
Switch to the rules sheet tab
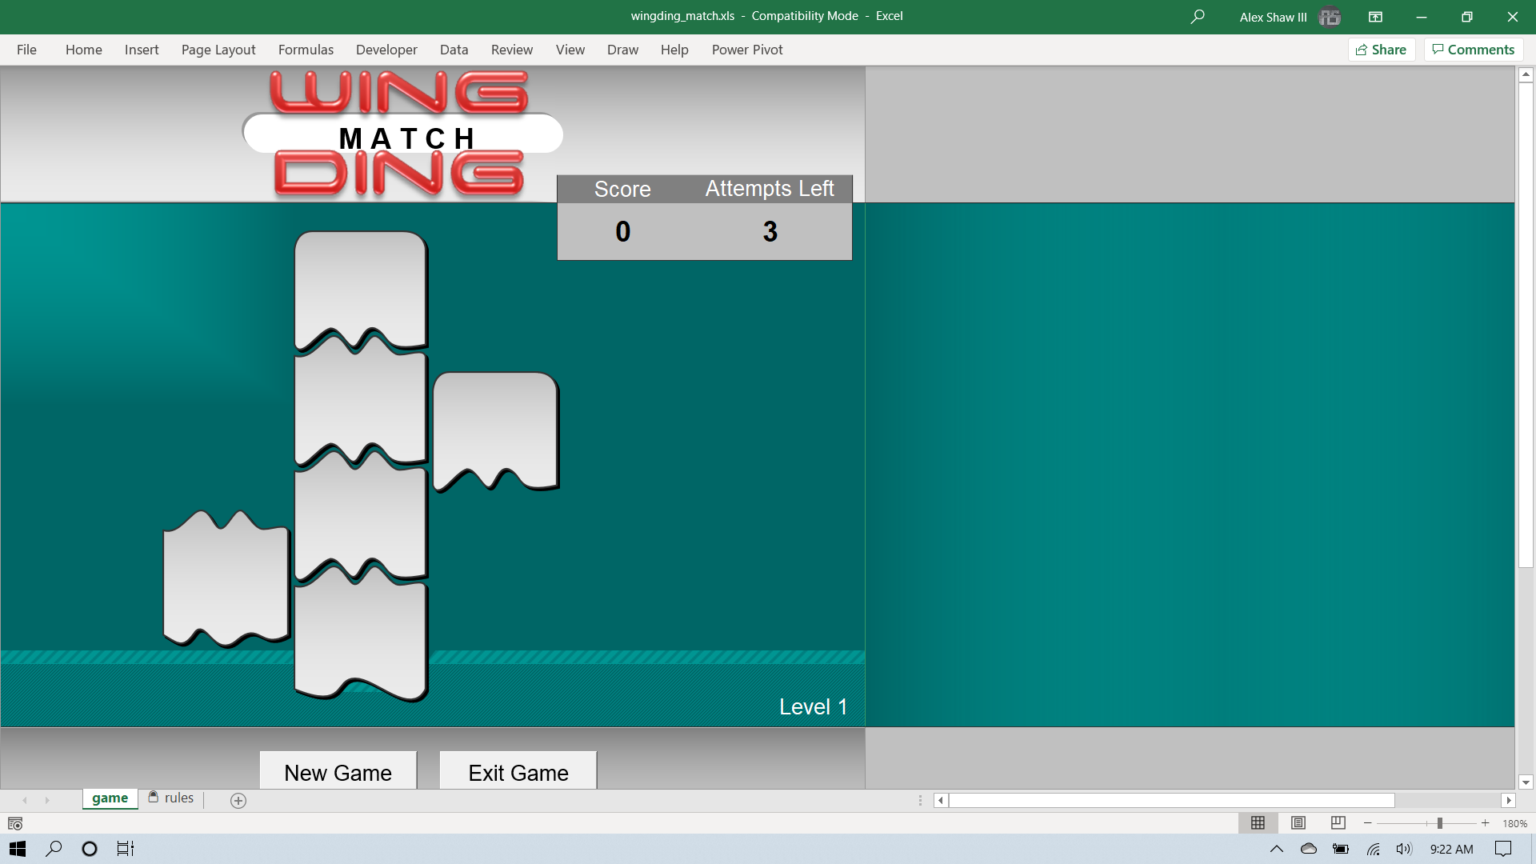[178, 798]
